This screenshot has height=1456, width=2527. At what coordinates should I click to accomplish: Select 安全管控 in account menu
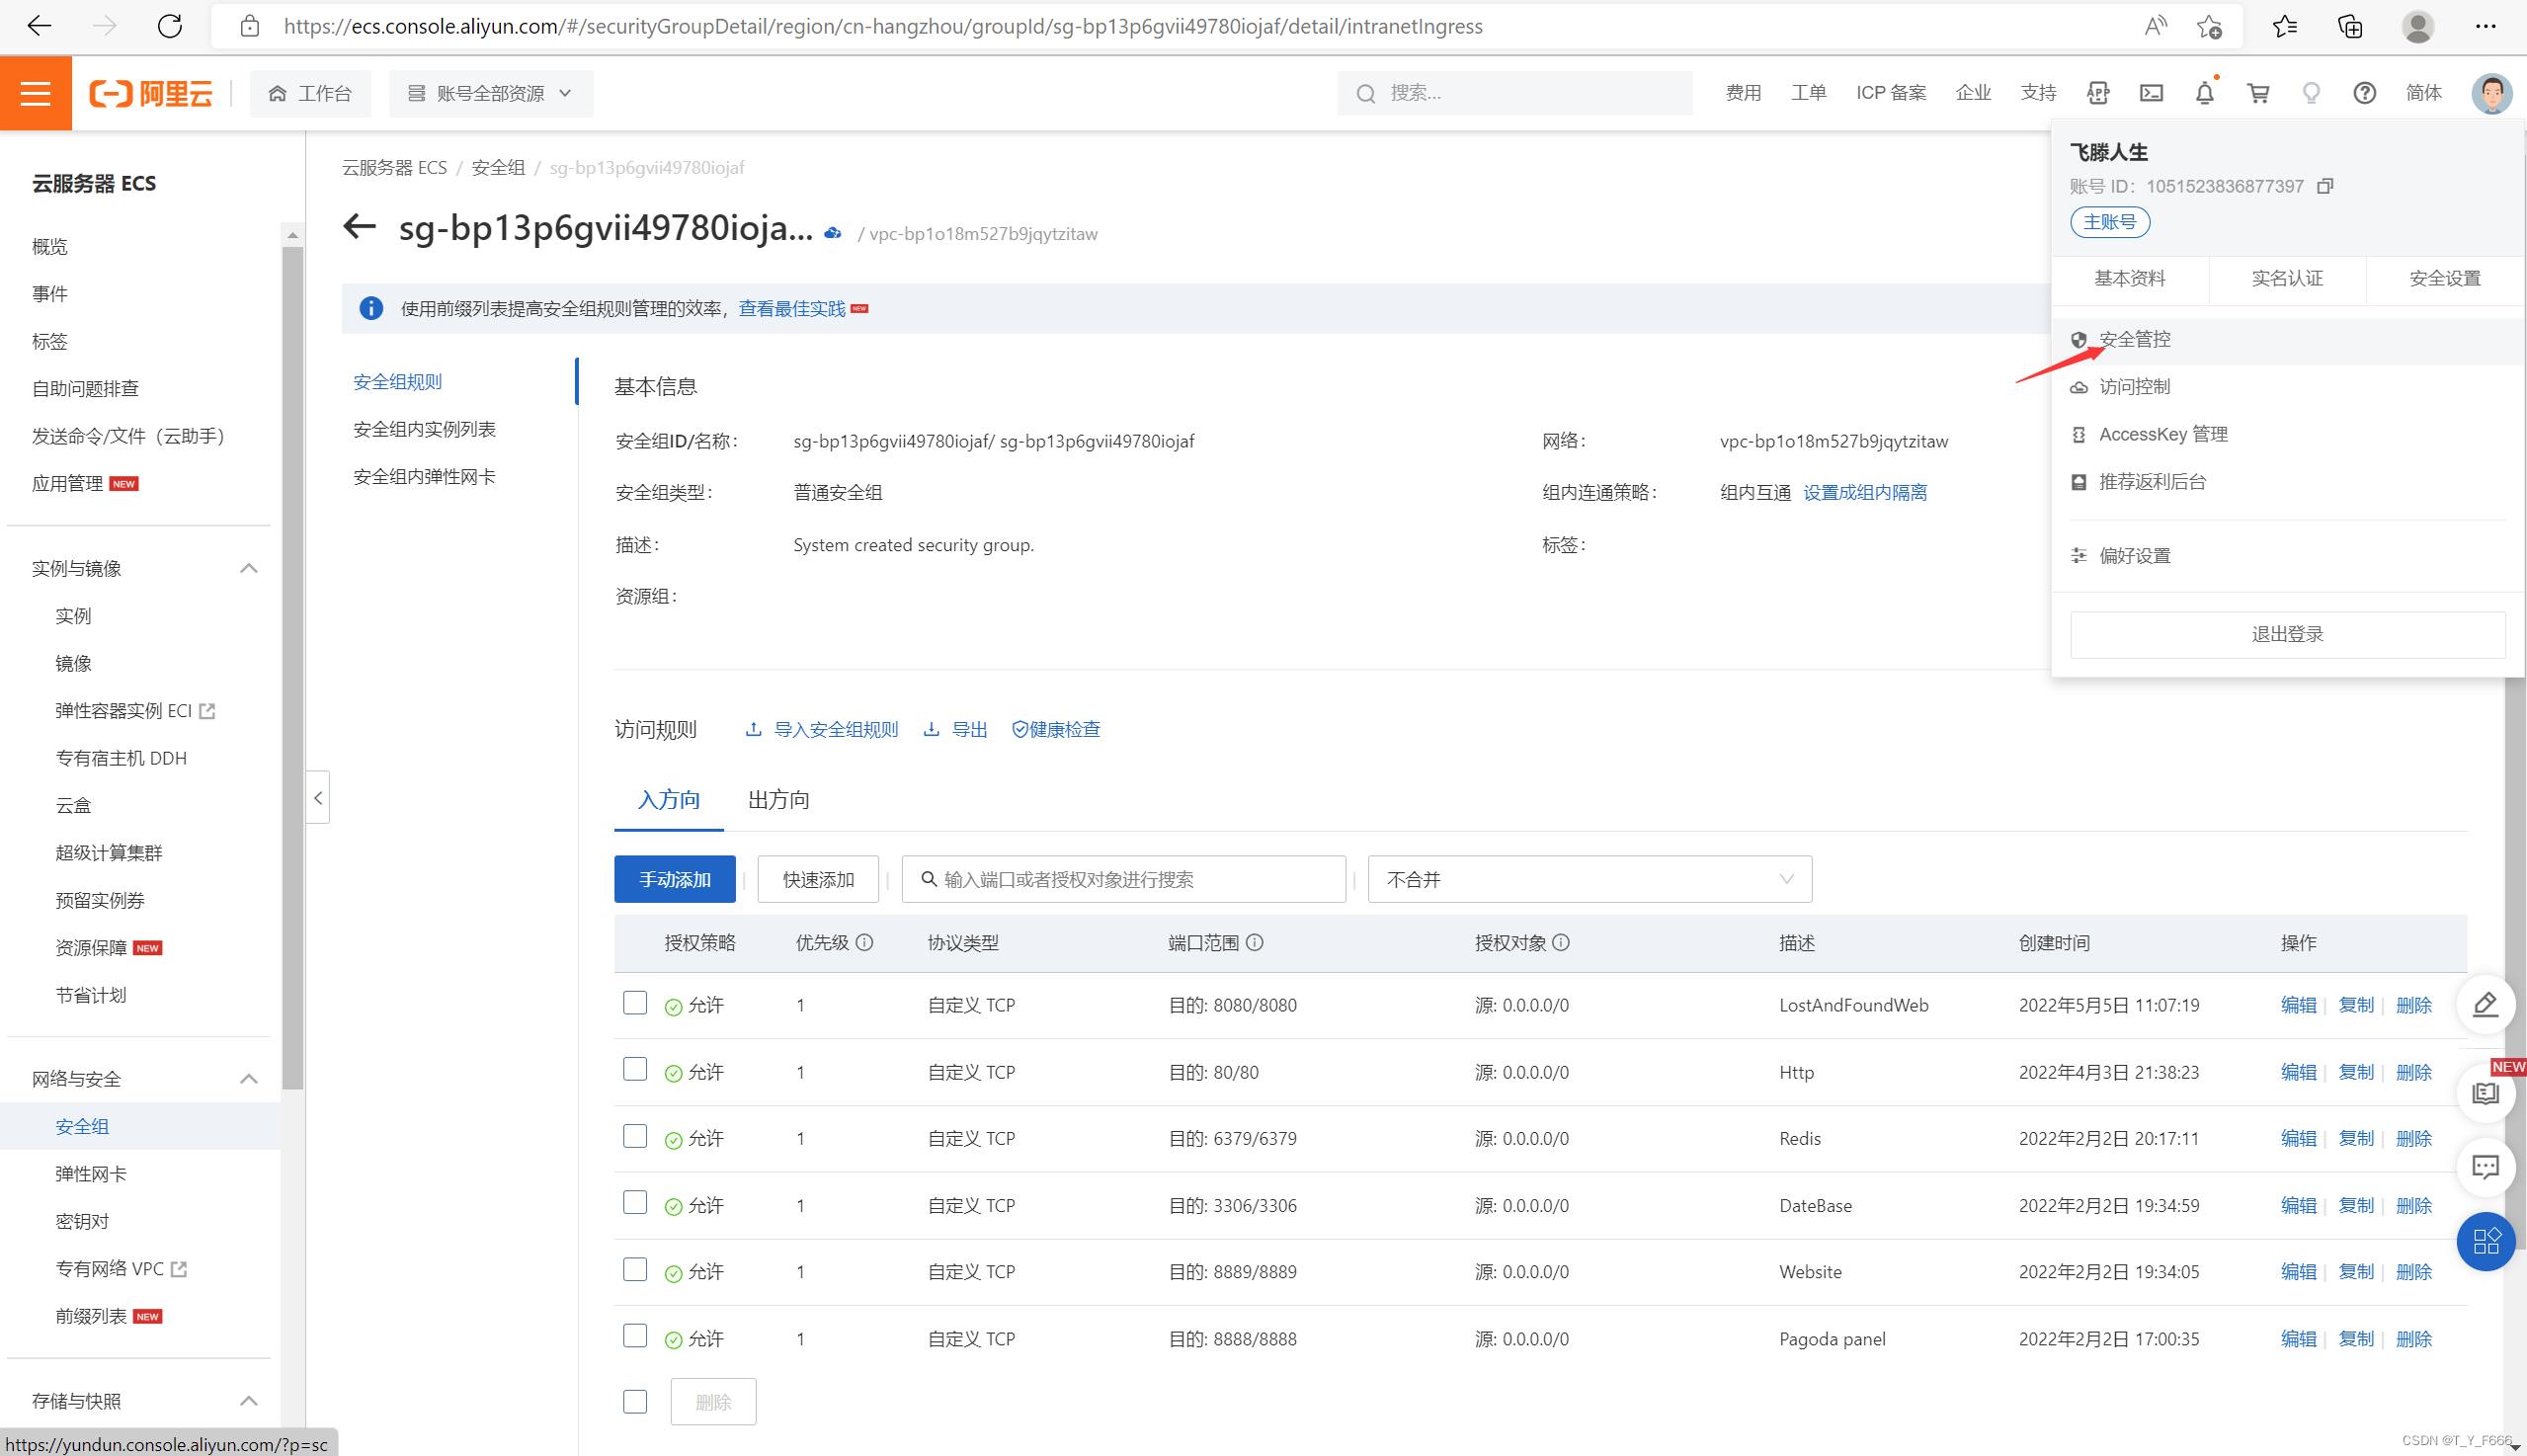point(2288,340)
